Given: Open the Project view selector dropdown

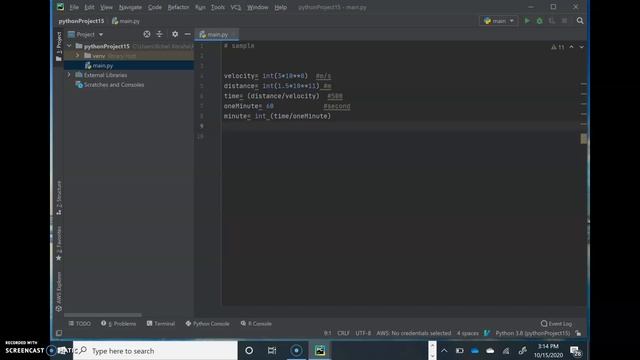Looking at the screenshot, I should 86,34.
